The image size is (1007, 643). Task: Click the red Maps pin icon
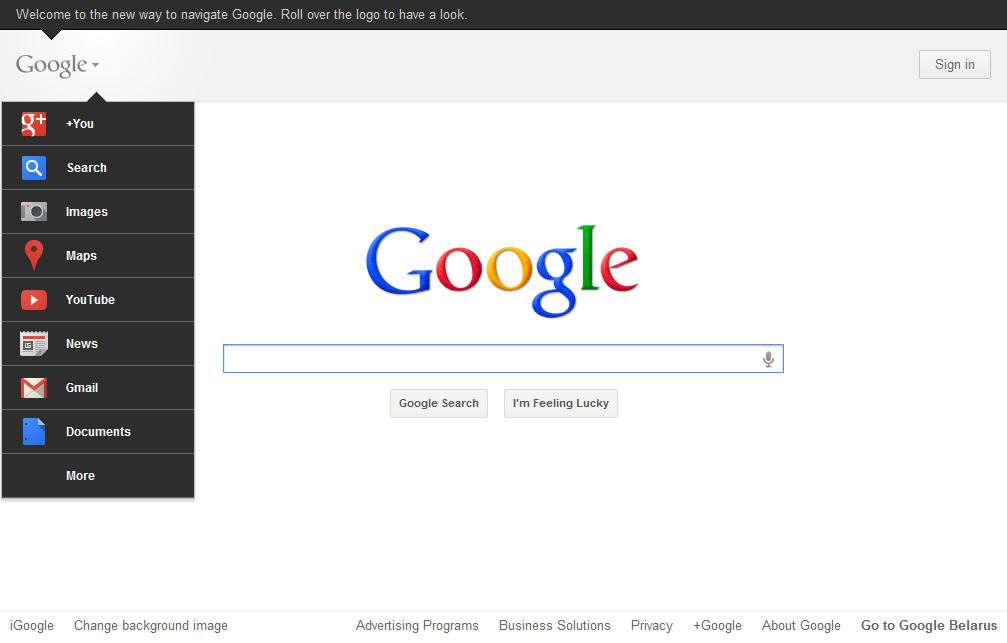[x=33, y=256]
